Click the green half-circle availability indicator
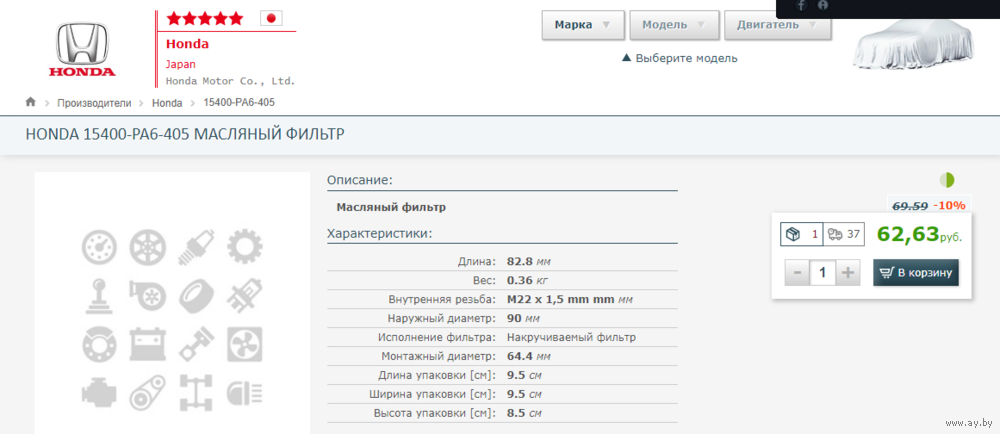Screen dimensions: 1000x434 pyautogui.click(x=947, y=180)
